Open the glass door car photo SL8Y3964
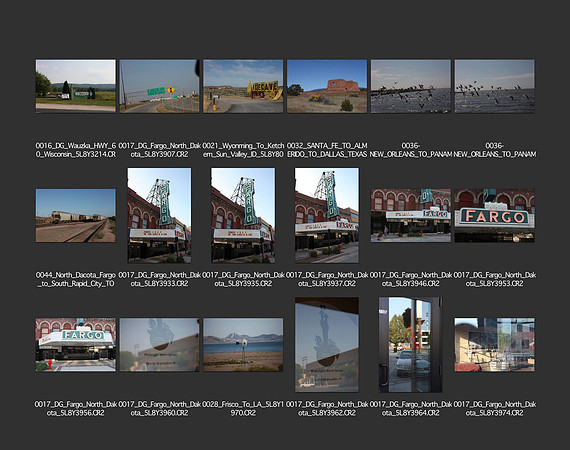The image size is (570, 450). 411,345
